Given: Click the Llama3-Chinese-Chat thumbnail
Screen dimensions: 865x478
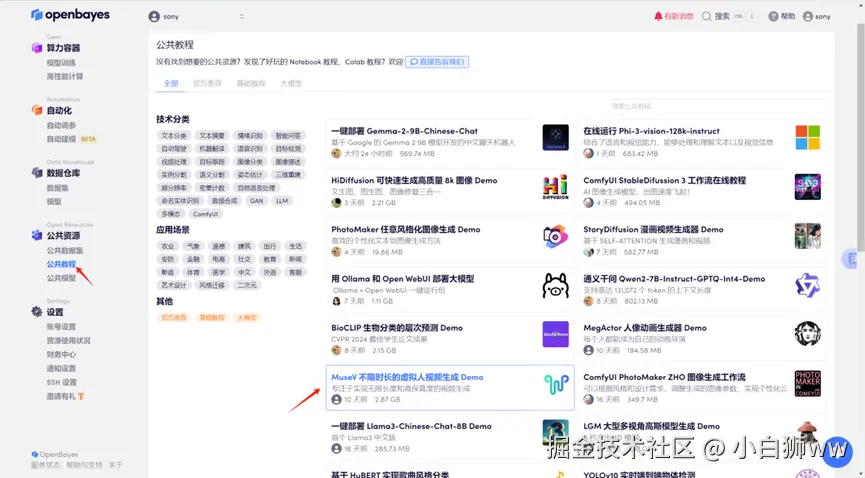Looking at the screenshot, I should click(556, 433).
